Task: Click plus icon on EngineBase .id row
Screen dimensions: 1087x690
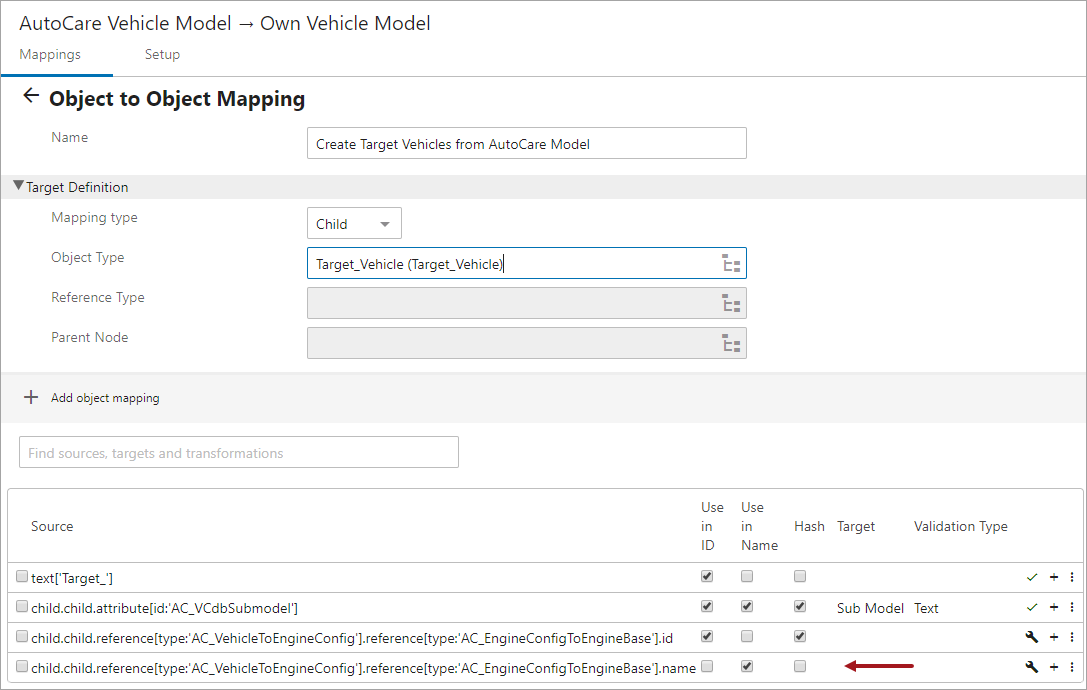Action: tap(1054, 637)
